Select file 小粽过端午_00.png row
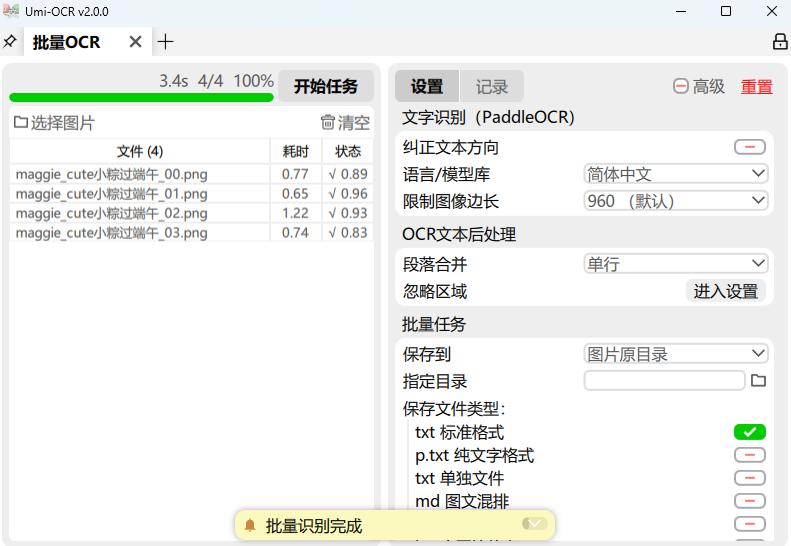 tap(191, 174)
